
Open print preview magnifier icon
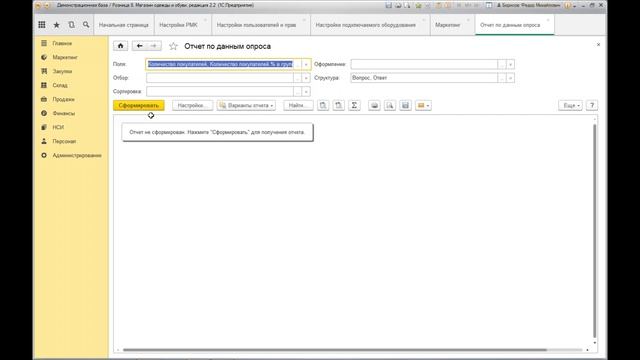tap(390, 105)
